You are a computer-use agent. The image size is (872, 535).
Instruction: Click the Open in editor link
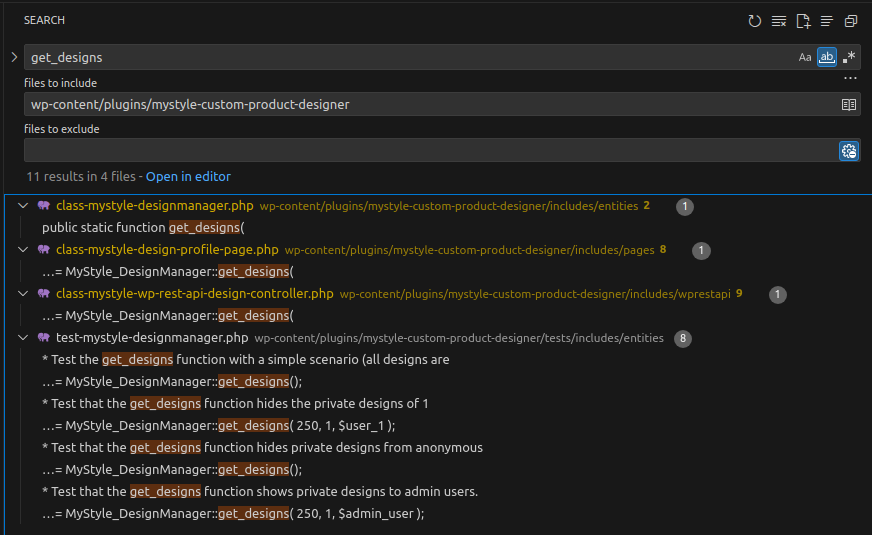click(188, 176)
